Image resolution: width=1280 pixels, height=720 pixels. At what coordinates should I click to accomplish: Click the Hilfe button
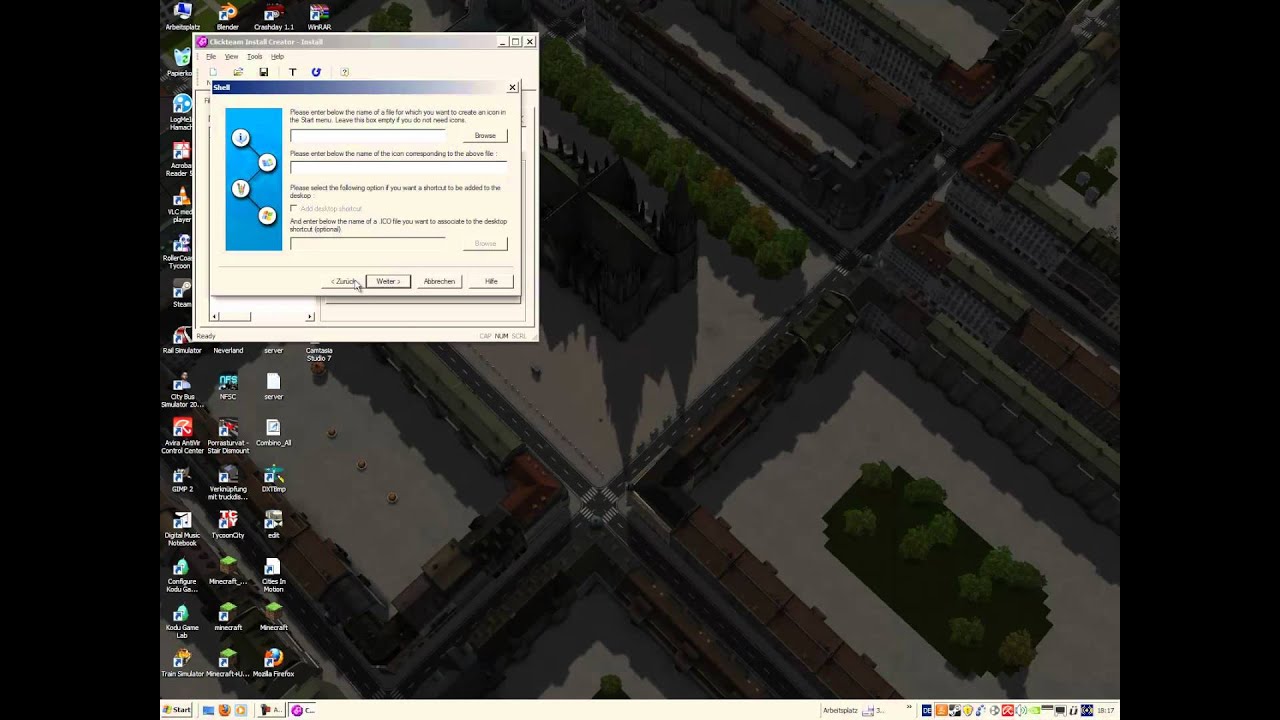(x=491, y=281)
